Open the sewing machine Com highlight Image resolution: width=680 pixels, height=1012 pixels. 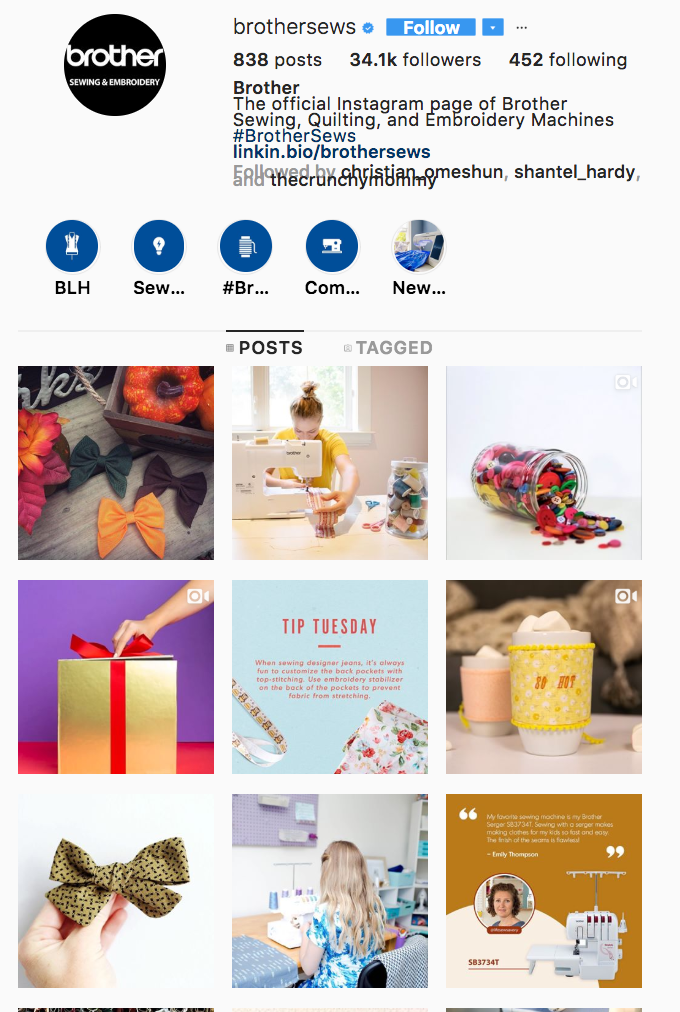click(332, 246)
